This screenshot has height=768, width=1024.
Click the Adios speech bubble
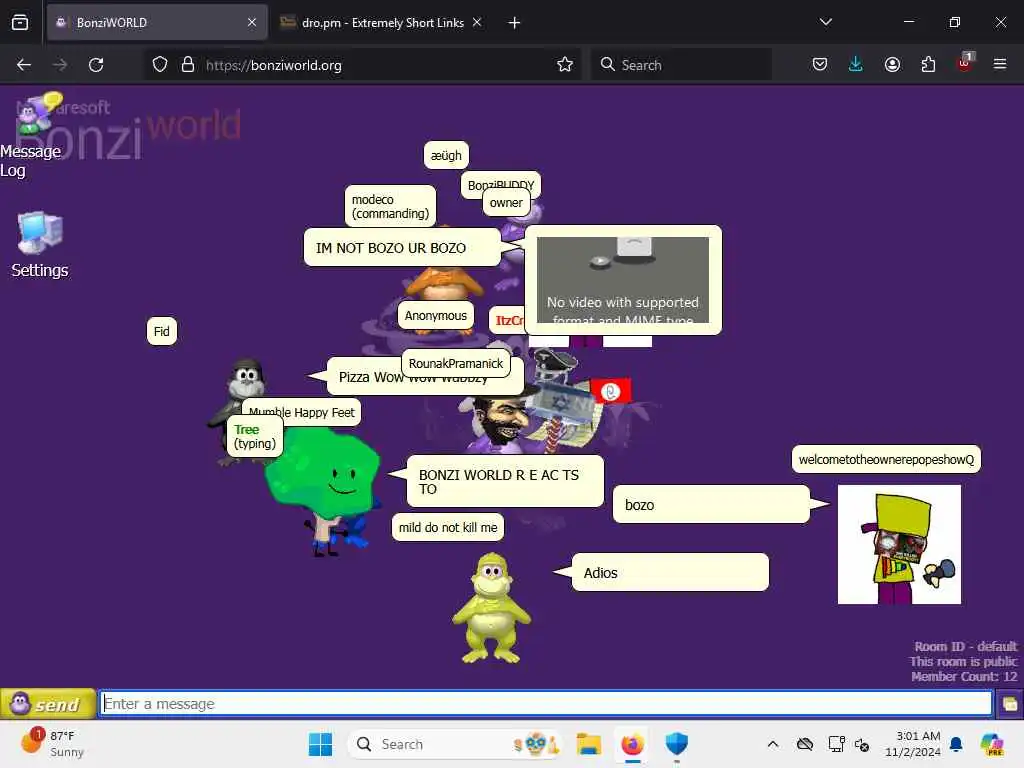click(x=670, y=573)
